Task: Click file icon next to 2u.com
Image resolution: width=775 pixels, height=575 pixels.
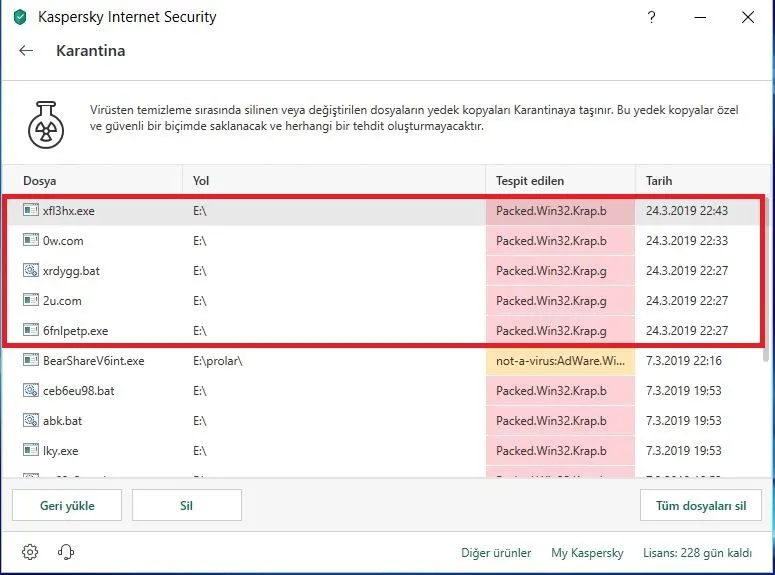Action: pos(31,300)
